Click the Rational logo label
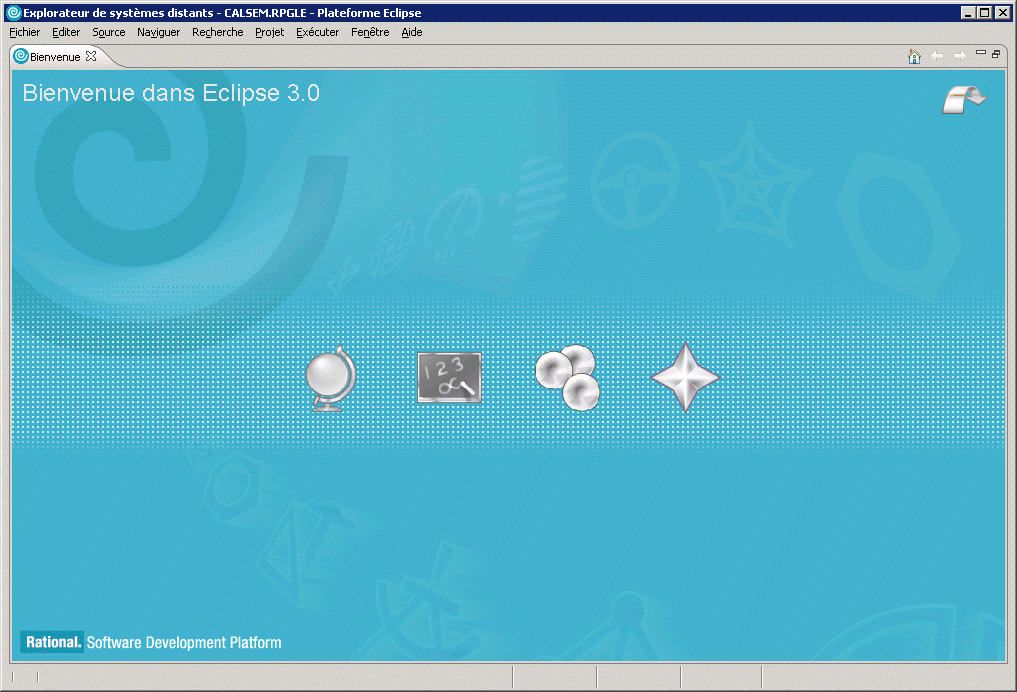This screenshot has width=1017, height=692. click(x=53, y=642)
